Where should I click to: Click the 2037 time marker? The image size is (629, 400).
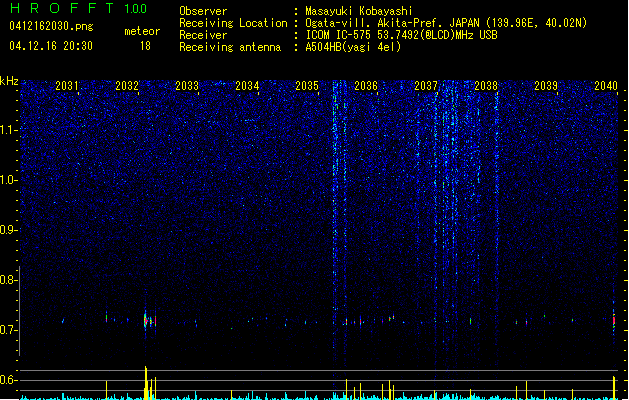pyautogui.click(x=426, y=86)
